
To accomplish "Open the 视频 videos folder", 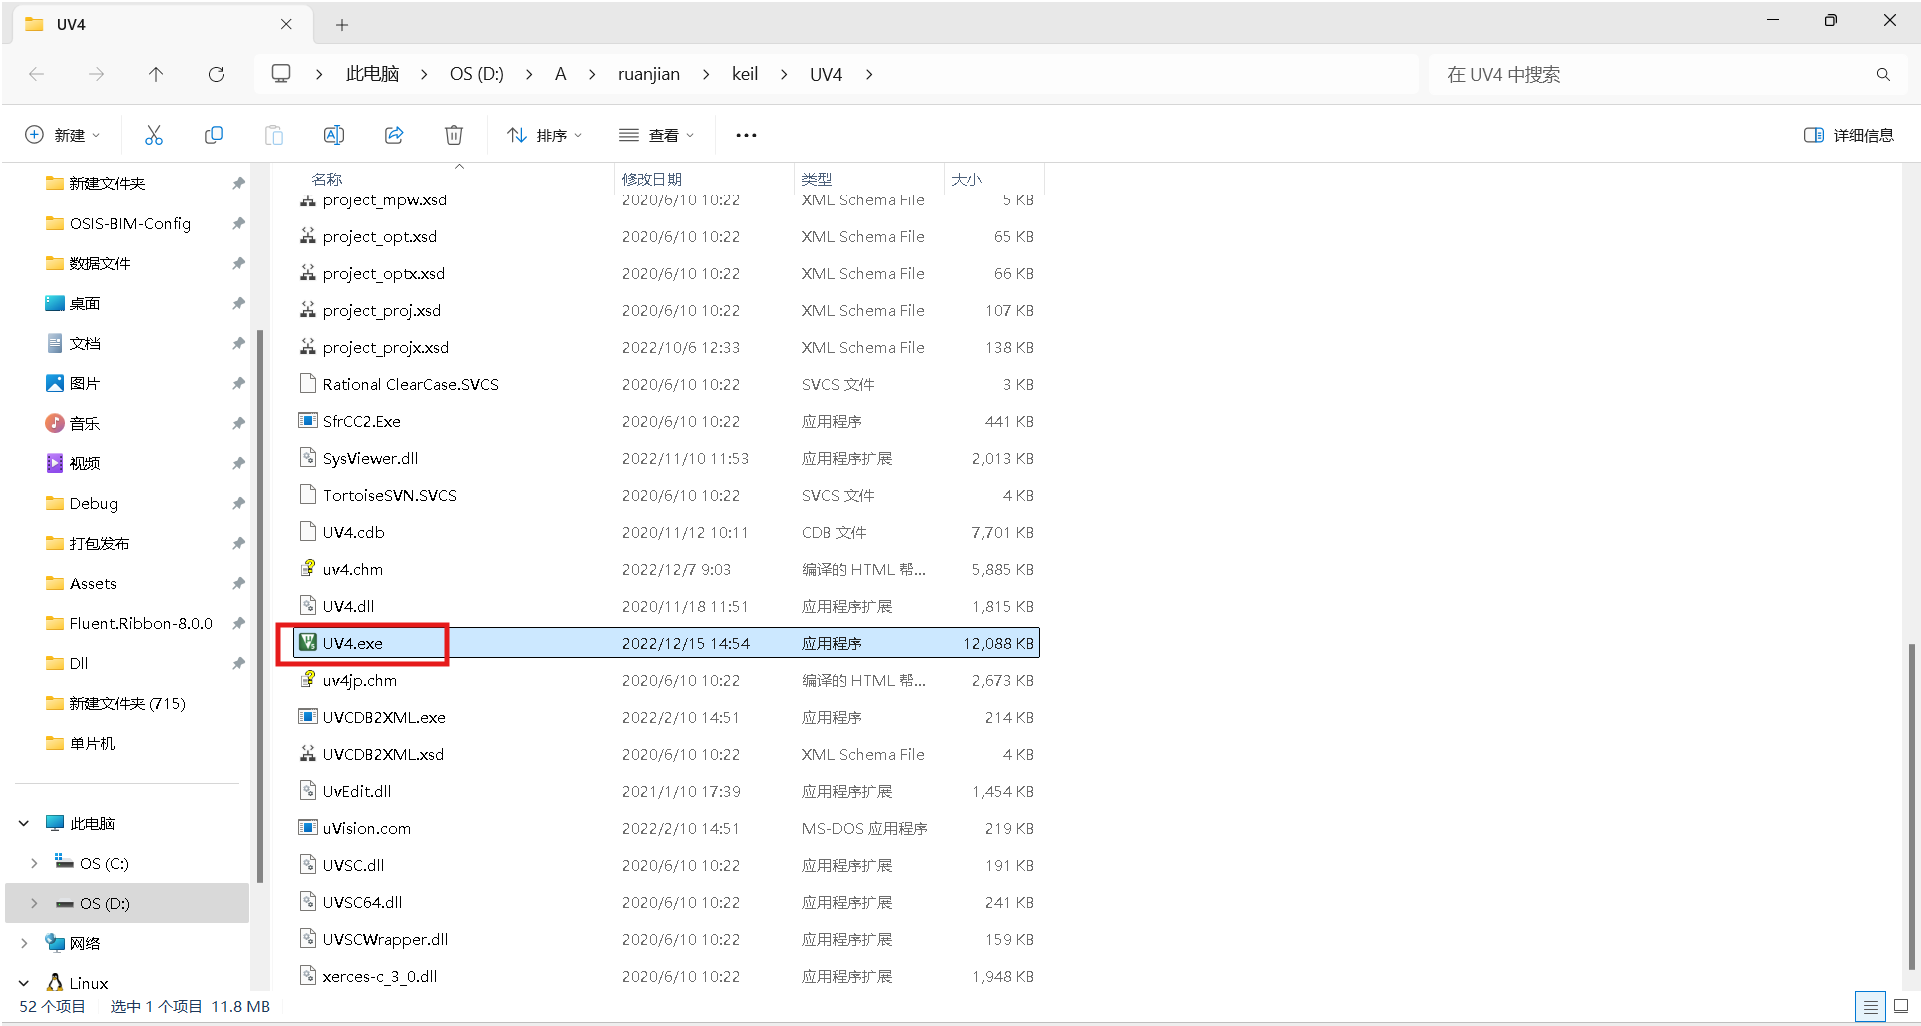I will pyautogui.click(x=84, y=463).
